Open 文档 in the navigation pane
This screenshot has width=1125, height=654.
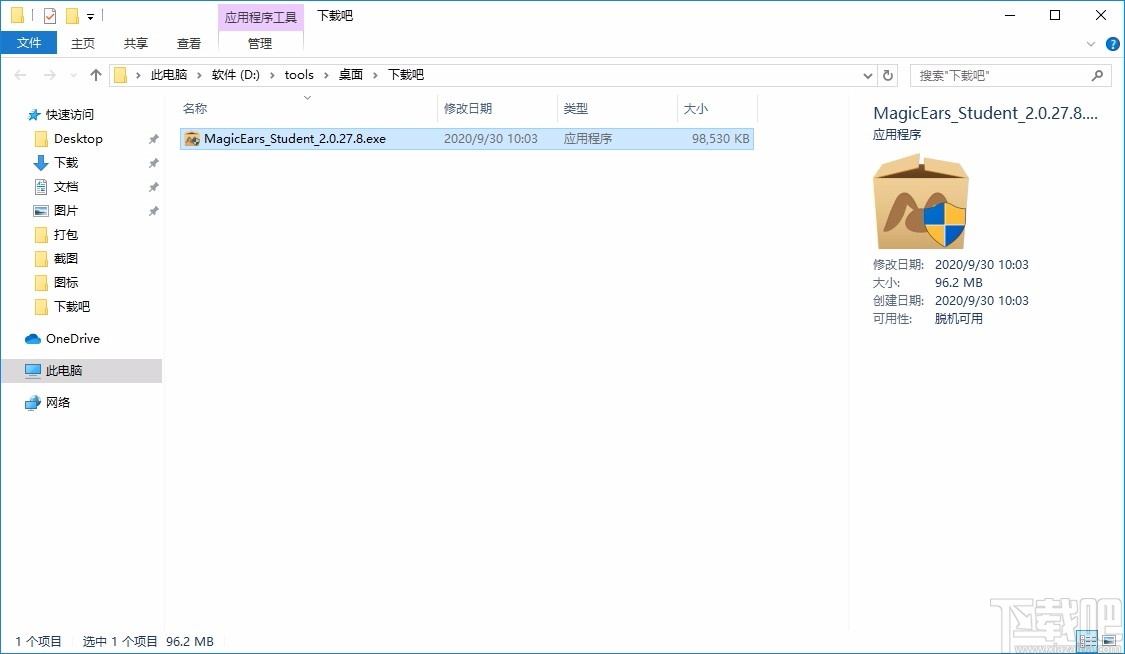click(x=66, y=186)
